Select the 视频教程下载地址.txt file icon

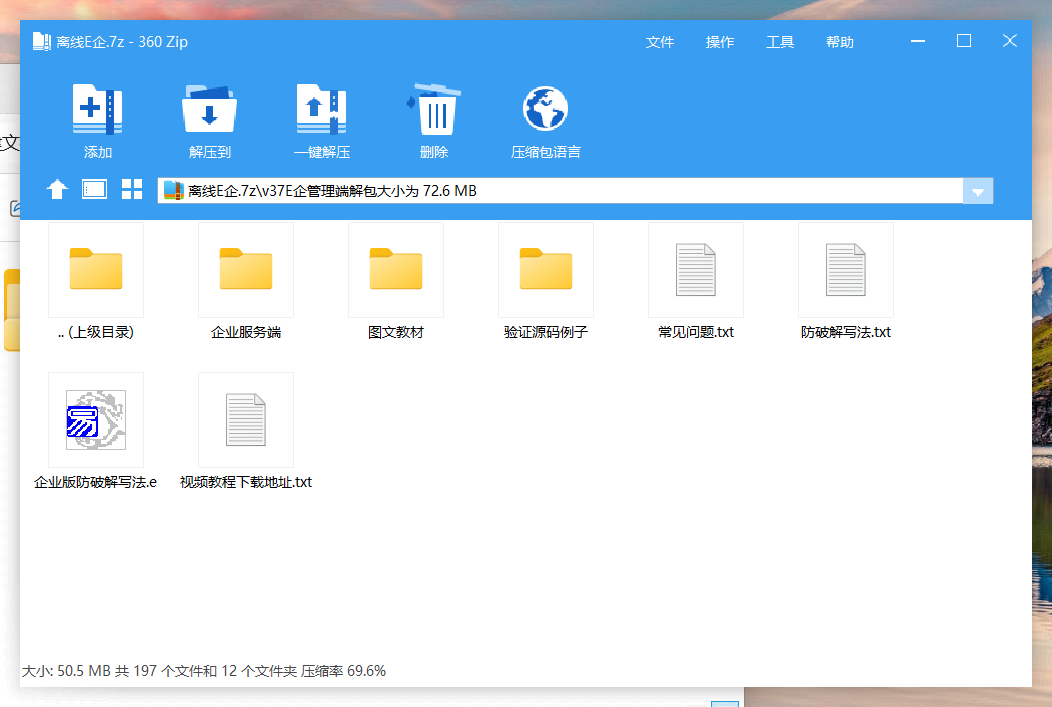point(246,420)
